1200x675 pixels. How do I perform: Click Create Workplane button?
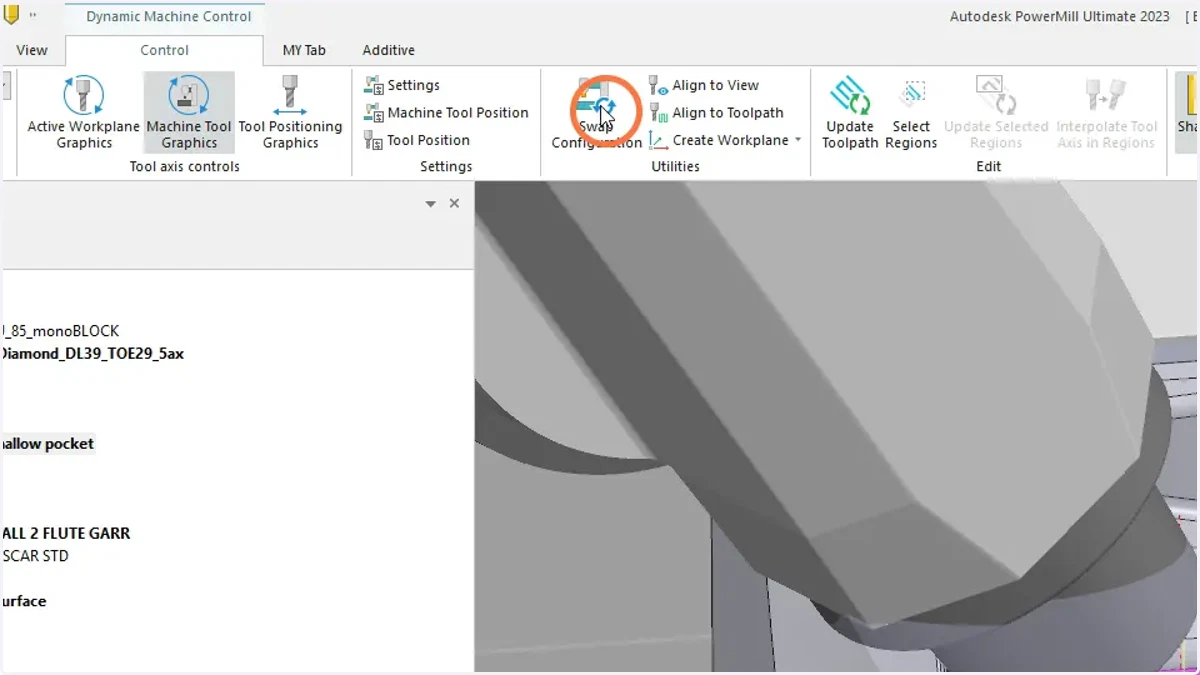coord(719,140)
